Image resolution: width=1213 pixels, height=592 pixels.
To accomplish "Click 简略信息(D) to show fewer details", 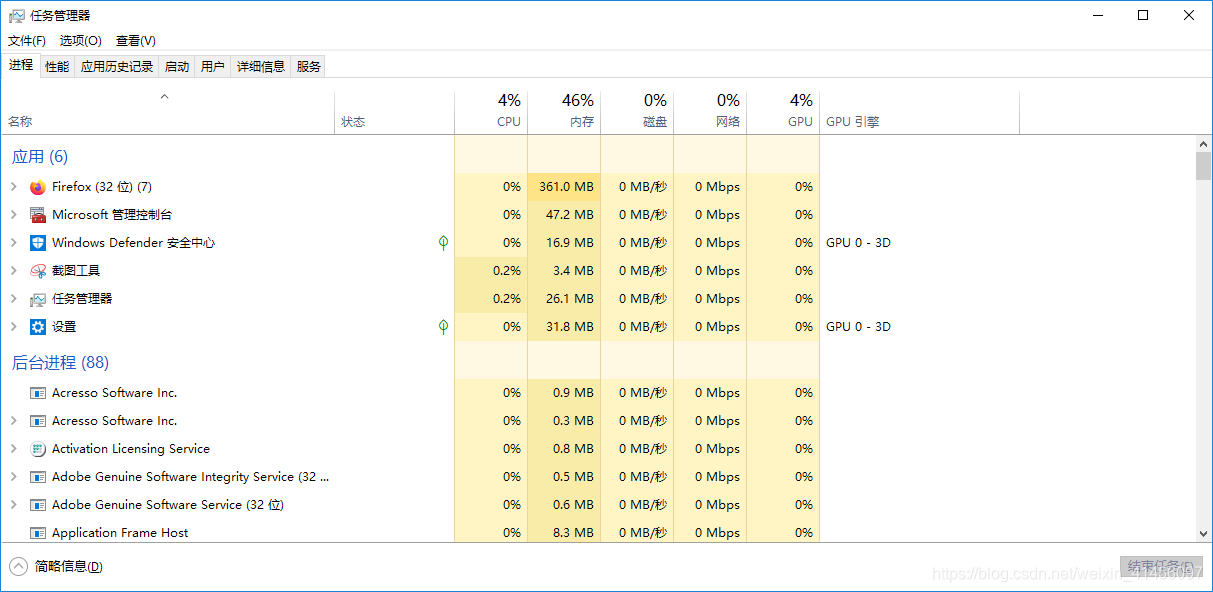I will [69, 567].
